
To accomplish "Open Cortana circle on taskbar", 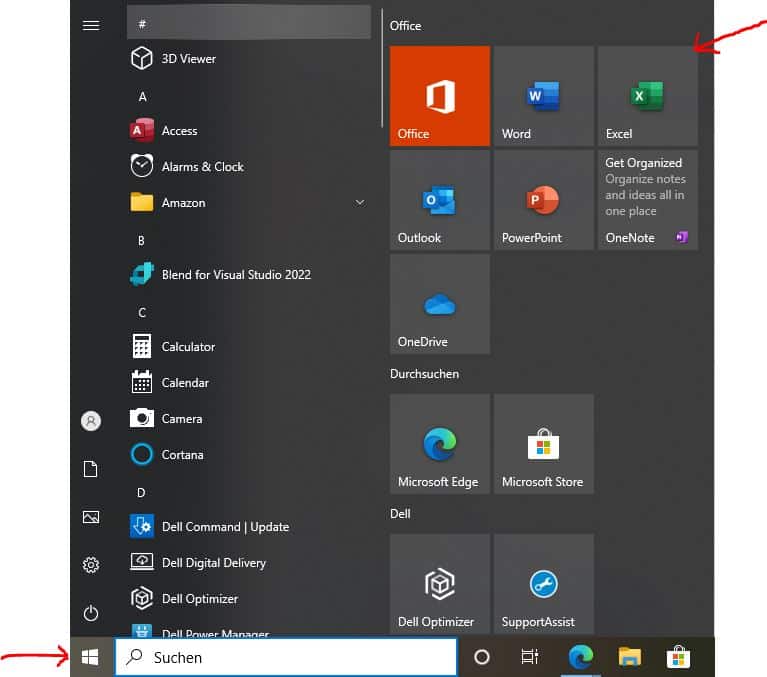I will click(x=482, y=657).
